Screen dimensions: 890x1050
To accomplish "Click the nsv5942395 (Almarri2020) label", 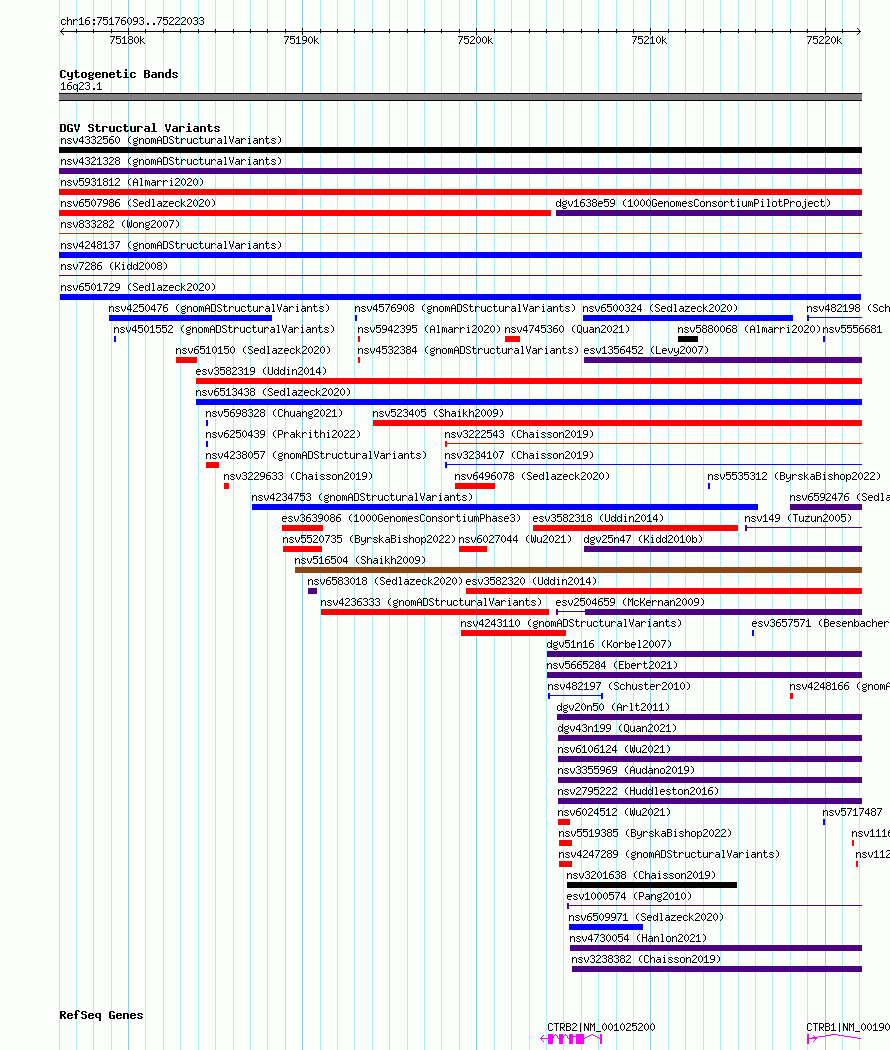I will [429, 329].
